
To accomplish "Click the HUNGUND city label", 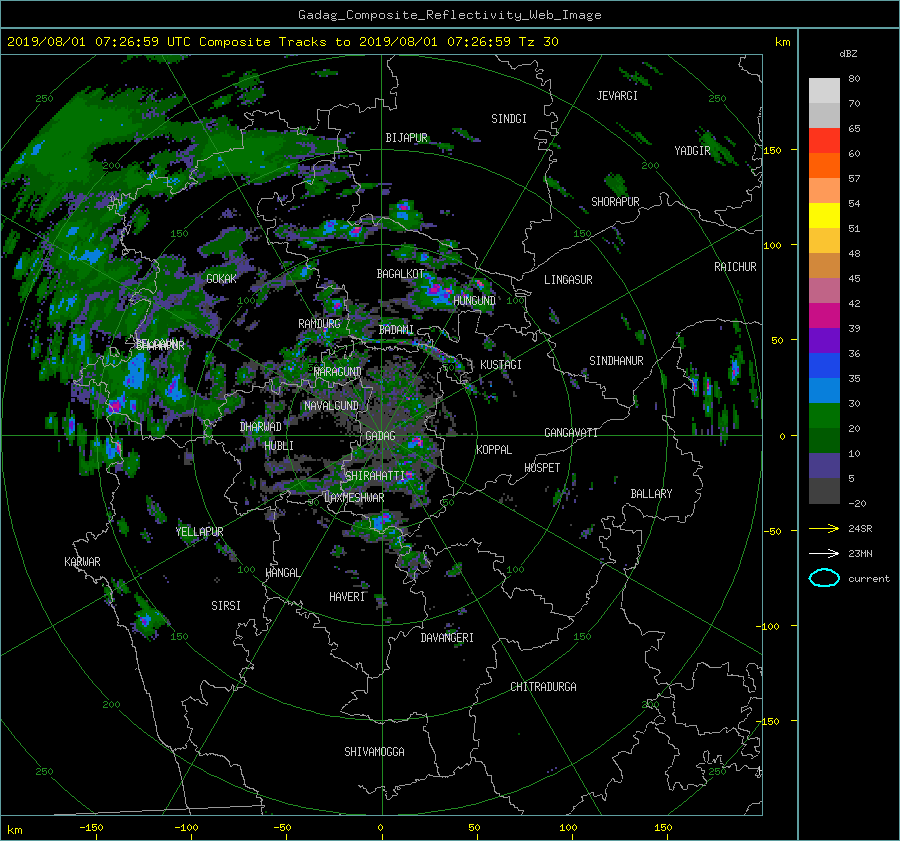I will tap(474, 301).
